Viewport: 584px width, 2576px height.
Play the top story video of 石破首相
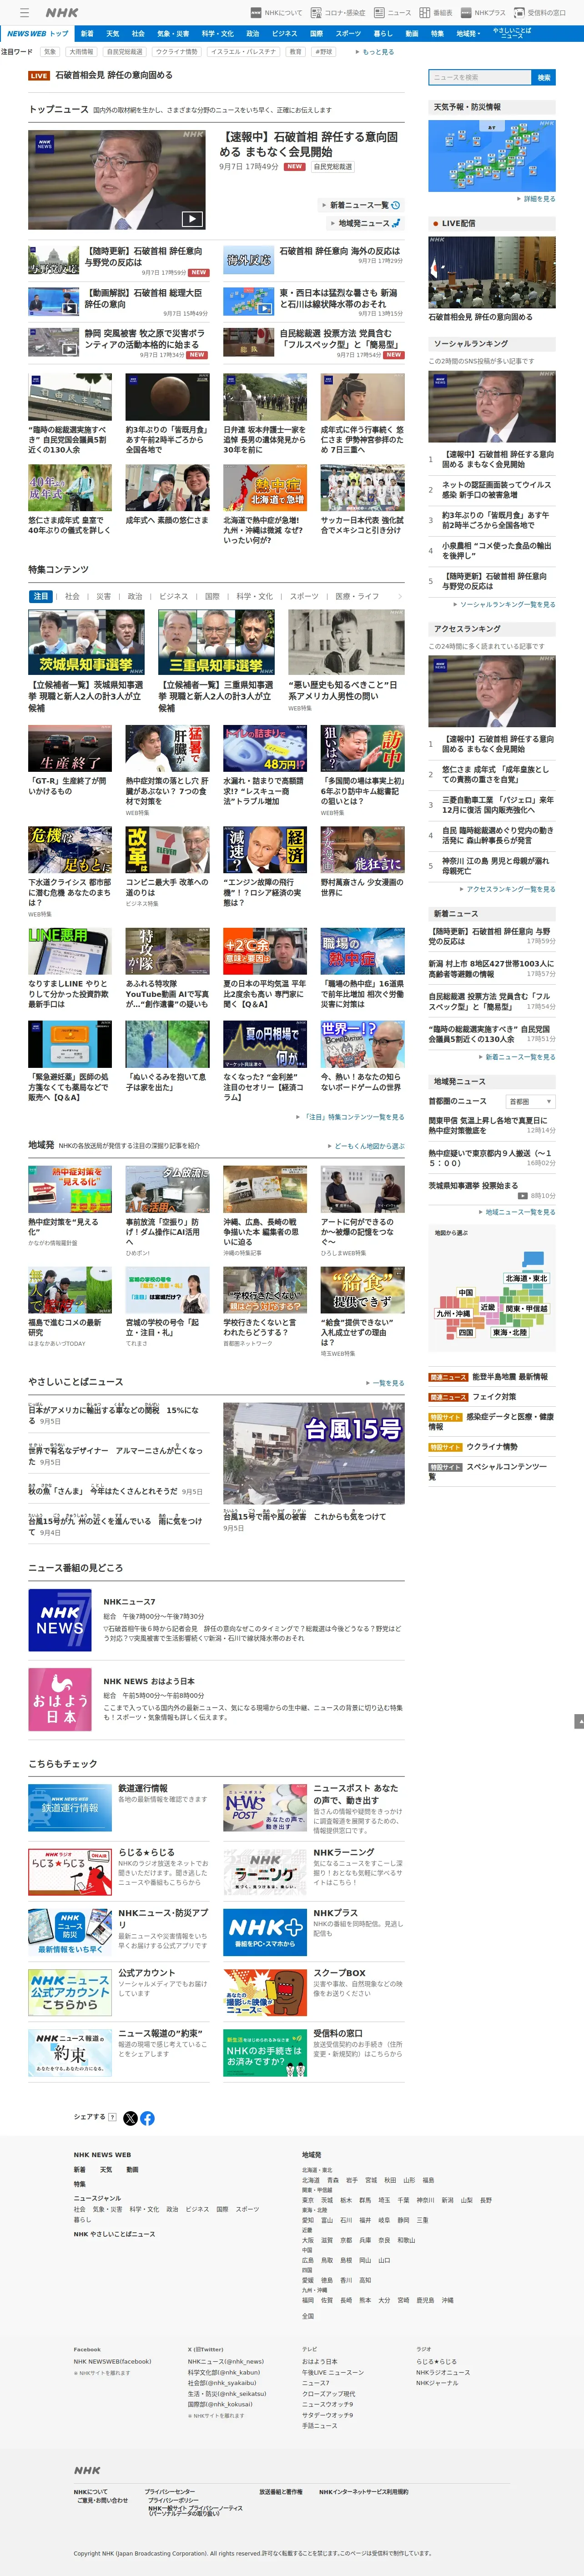(x=116, y=179)
